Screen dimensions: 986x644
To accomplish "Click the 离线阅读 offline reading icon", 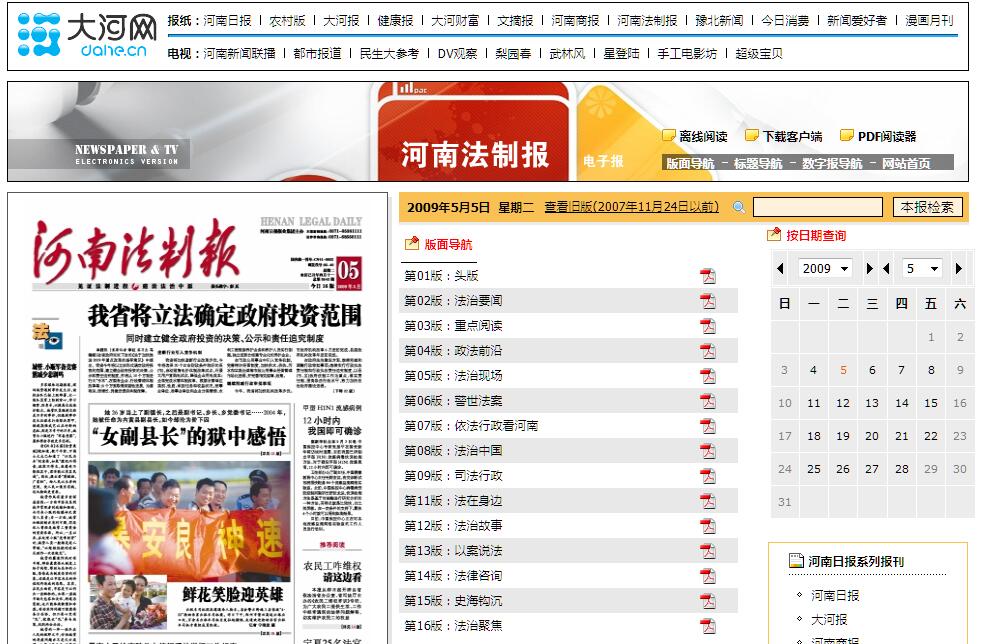I will [668, 136].
